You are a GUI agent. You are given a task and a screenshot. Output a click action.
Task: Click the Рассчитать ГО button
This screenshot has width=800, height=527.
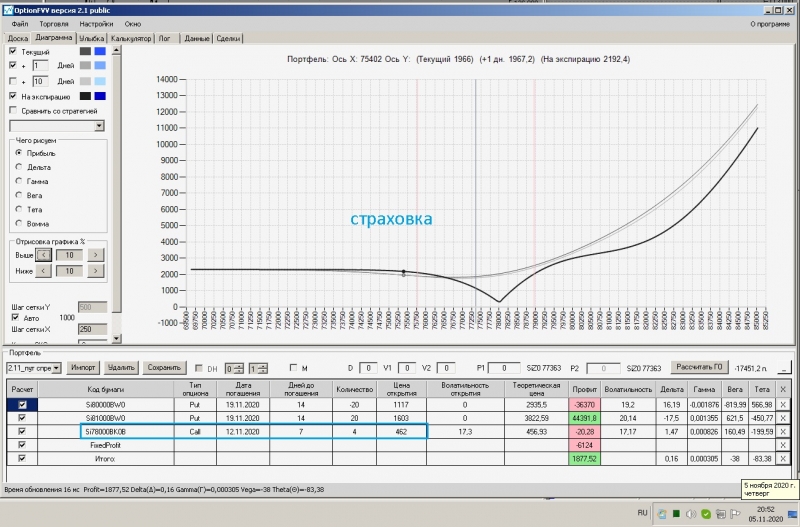tap(699, 367)
